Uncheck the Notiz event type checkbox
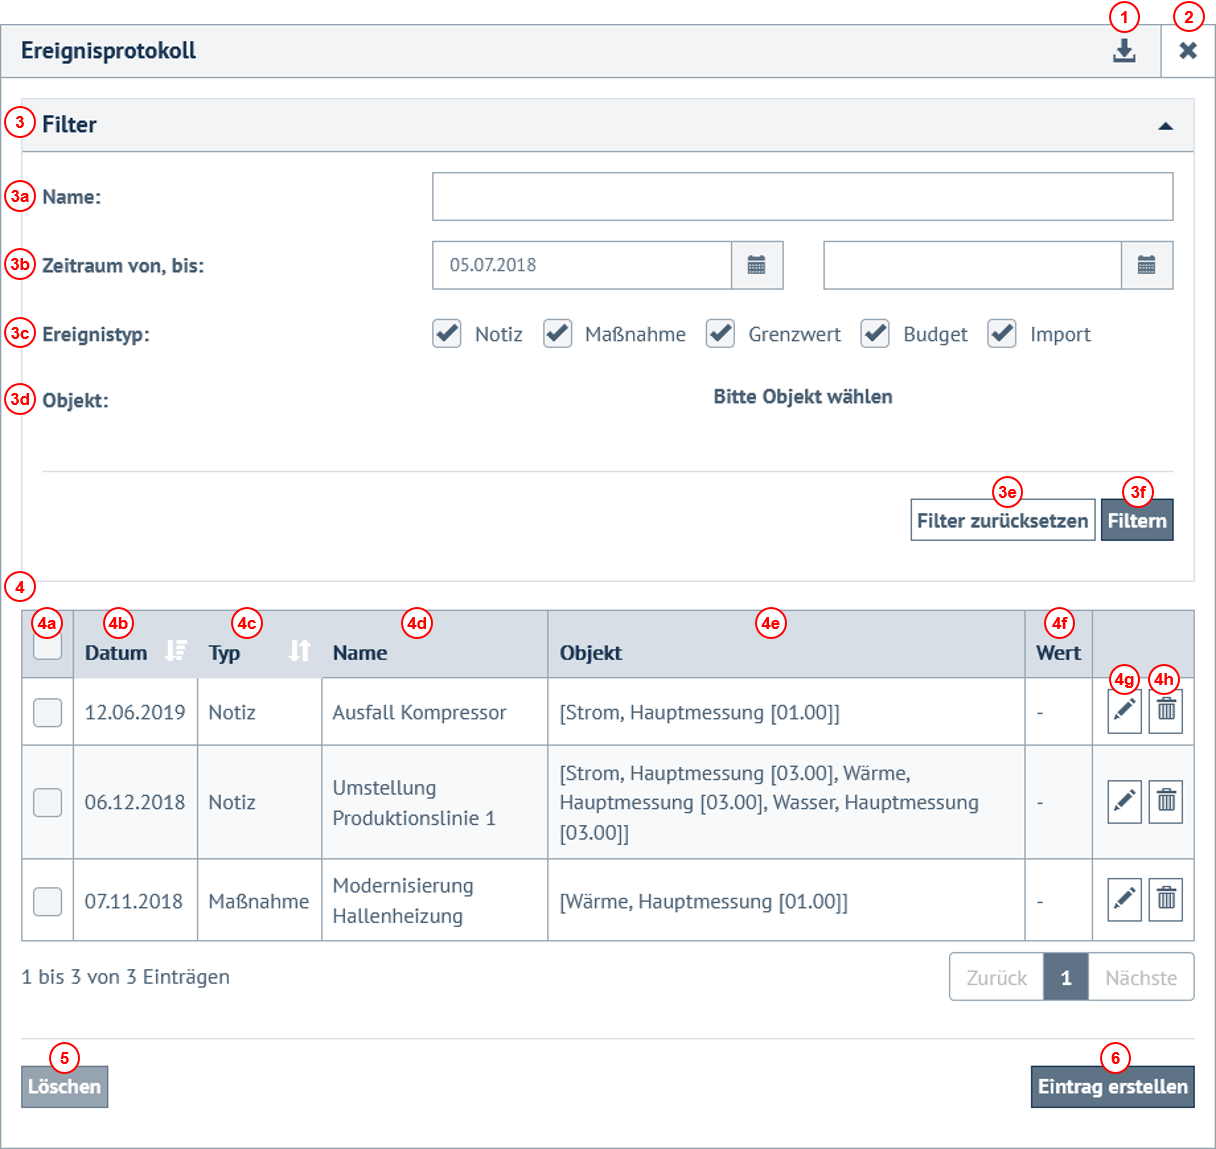This screenshot has height=1149, width=1216. [447, 334]
